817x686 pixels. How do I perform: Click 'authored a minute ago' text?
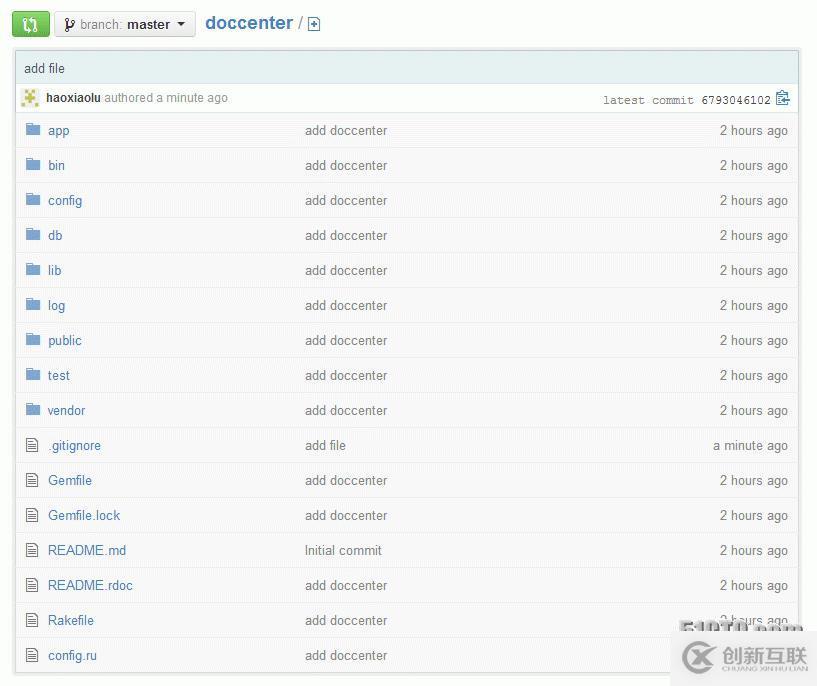click(x=166, y=98)
